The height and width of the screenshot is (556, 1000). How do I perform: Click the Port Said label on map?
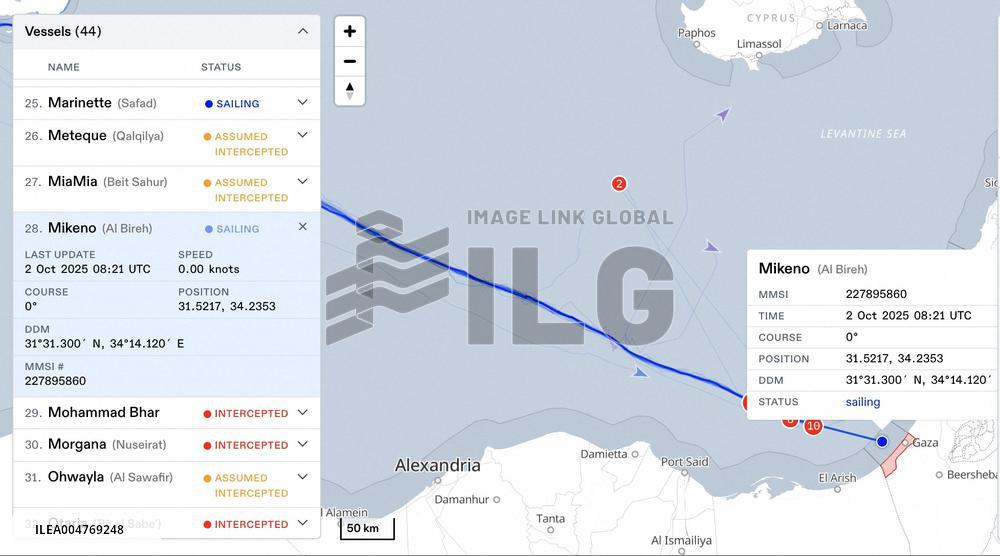pyautogui.click(x=684, y=462)
